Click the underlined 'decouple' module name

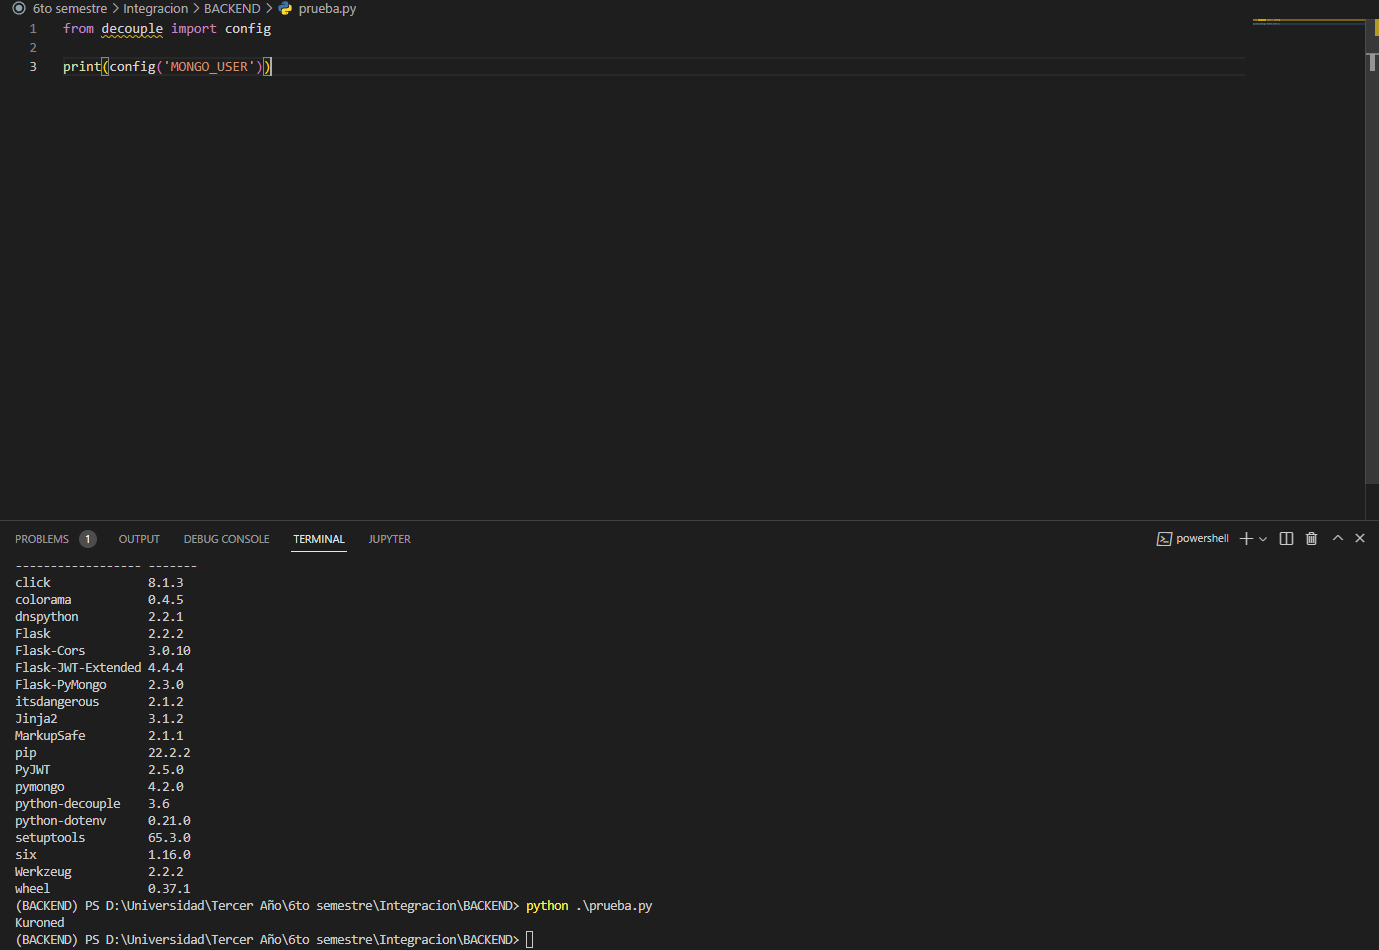[x=132, y=29]
